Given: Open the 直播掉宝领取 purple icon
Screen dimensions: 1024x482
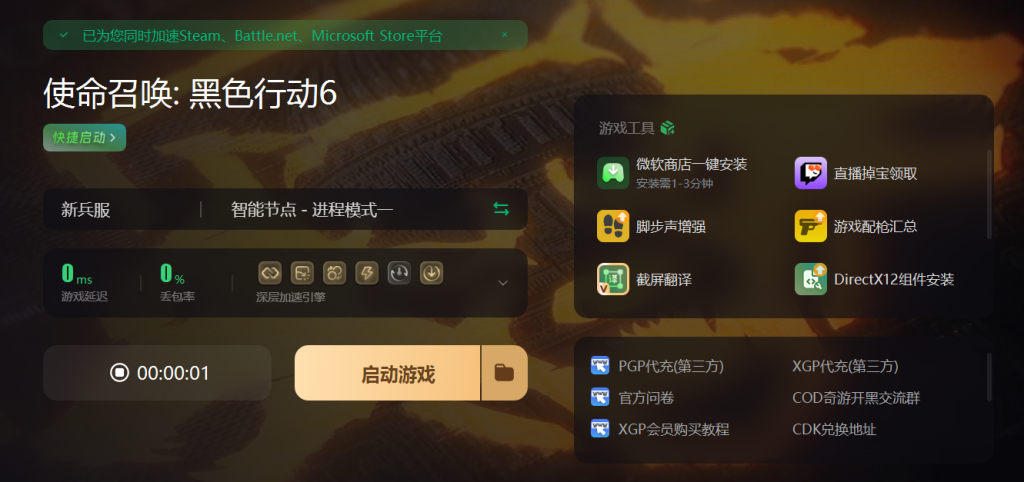Looking at the screenshot, I should pos(810,173).
